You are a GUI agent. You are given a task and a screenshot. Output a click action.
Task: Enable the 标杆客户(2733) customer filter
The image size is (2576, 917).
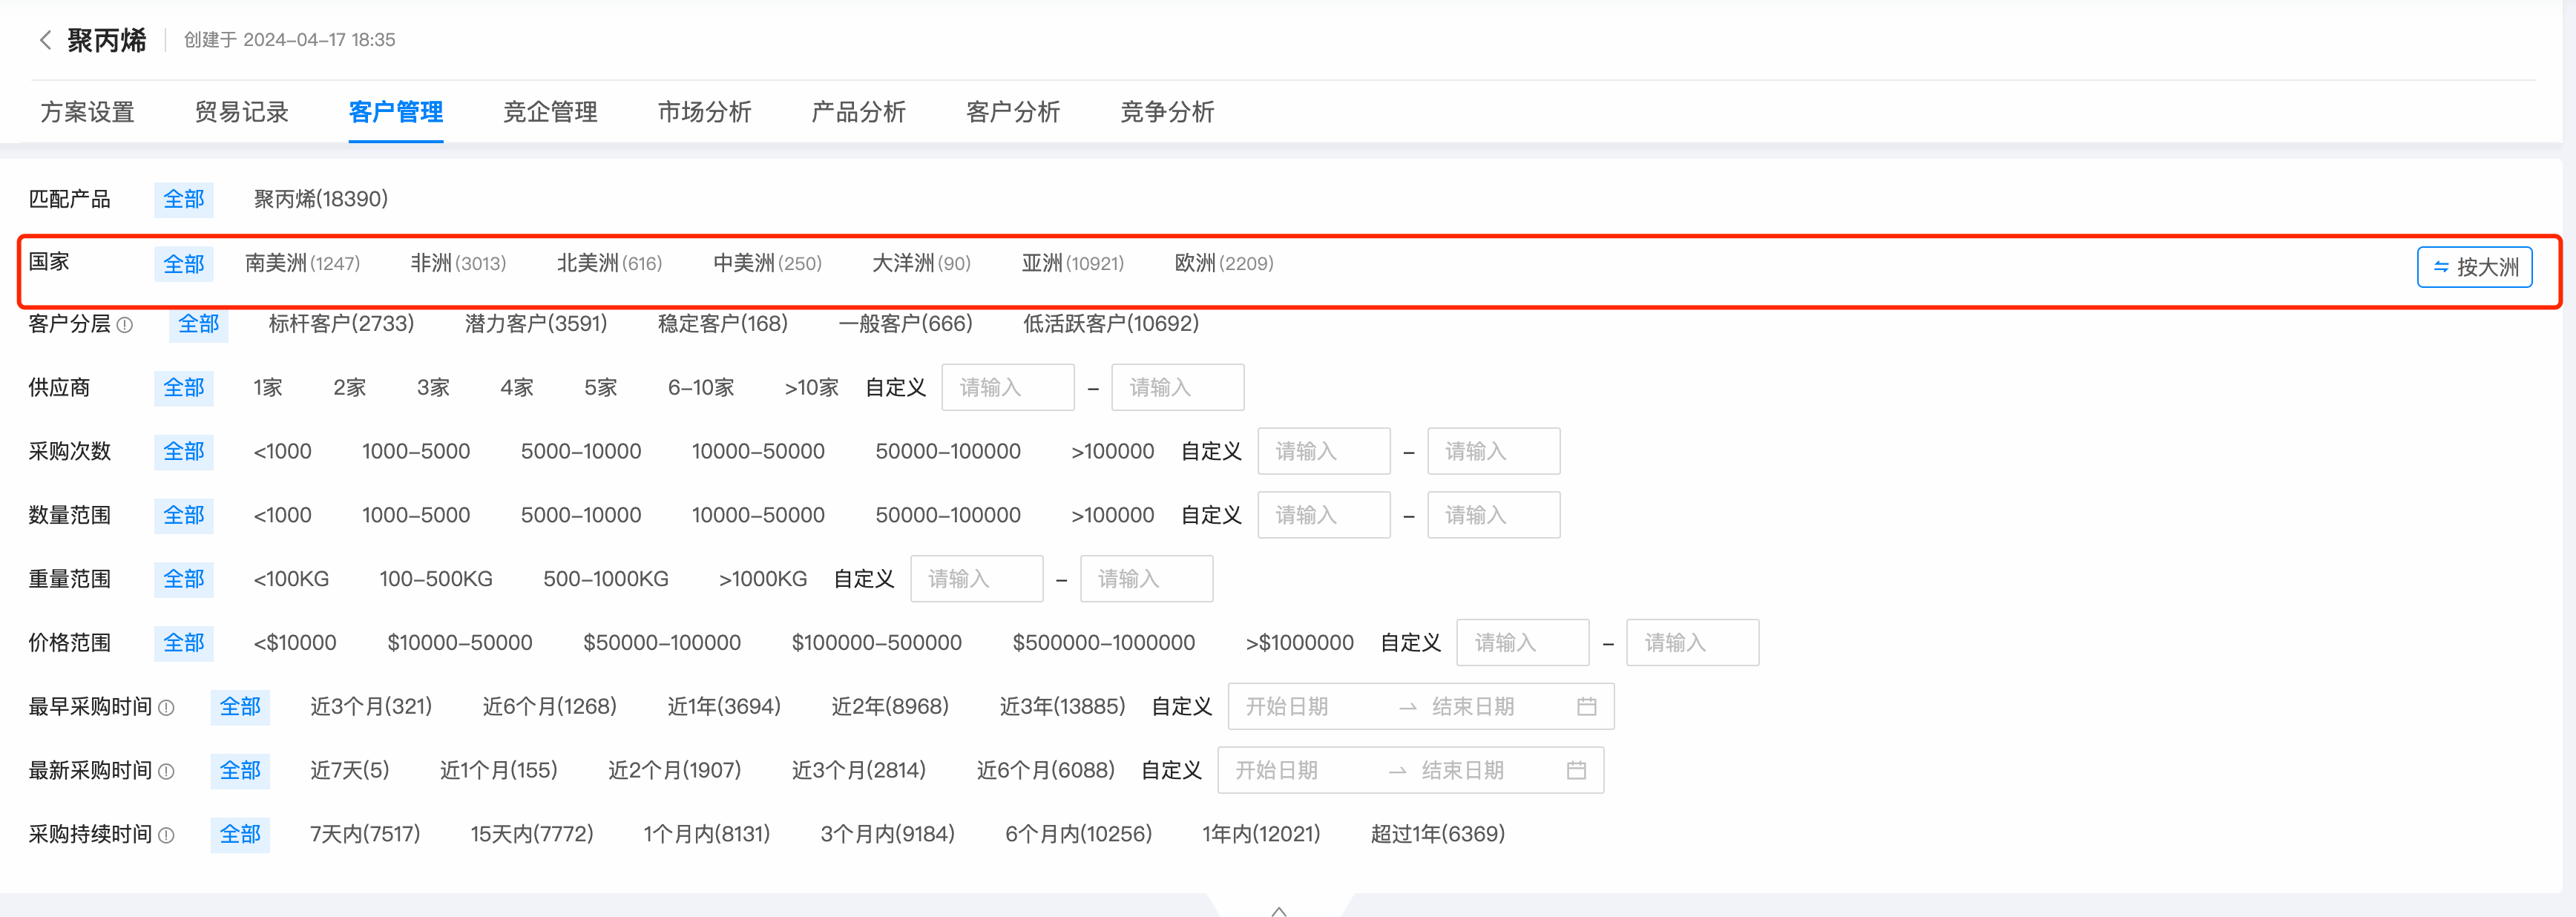point(340,323)
